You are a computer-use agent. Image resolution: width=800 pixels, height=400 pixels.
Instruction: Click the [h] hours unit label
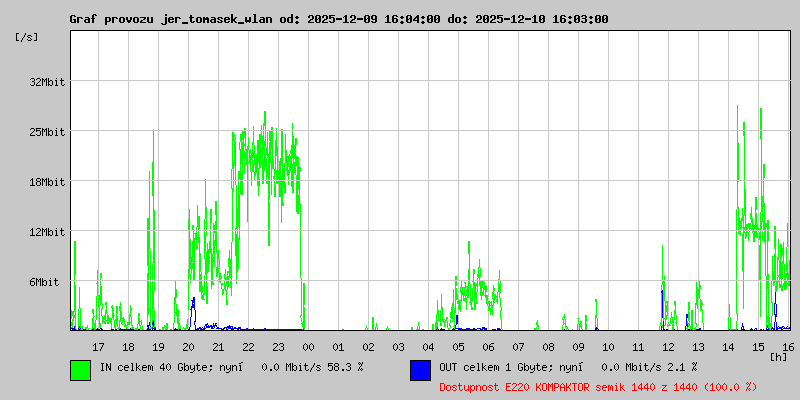pos(779,356)
